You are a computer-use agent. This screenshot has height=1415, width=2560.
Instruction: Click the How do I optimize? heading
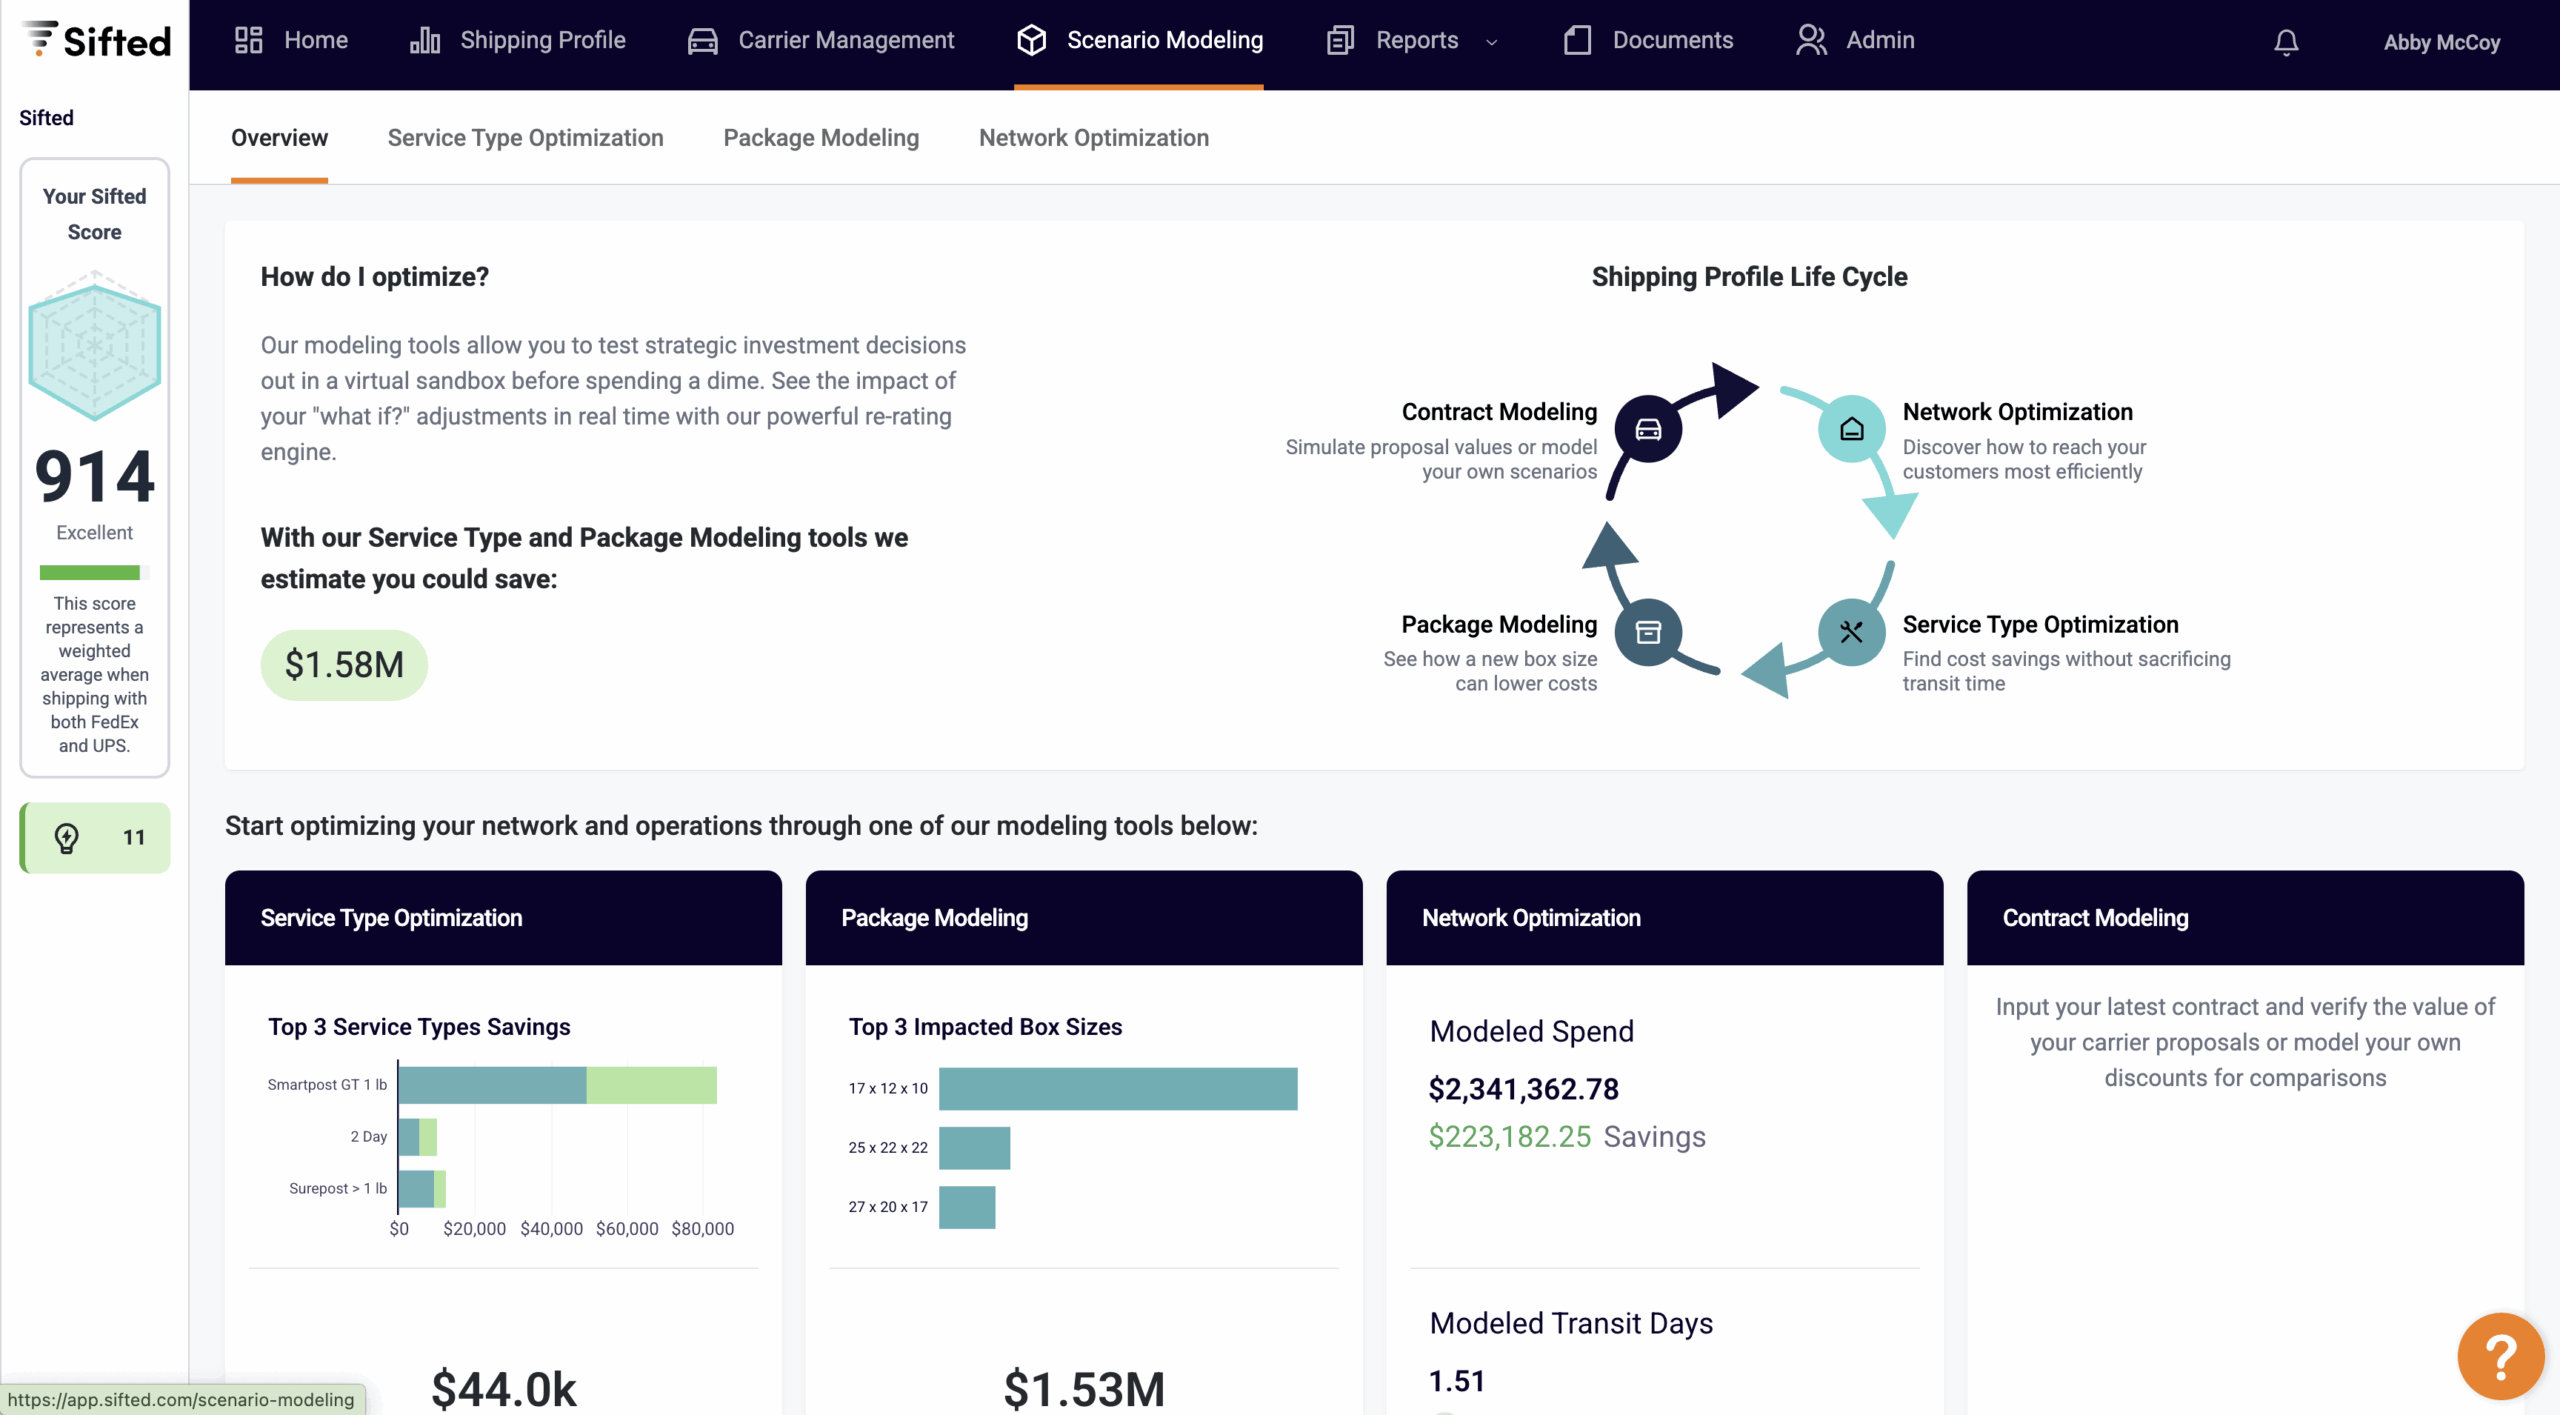pos(375,277)
